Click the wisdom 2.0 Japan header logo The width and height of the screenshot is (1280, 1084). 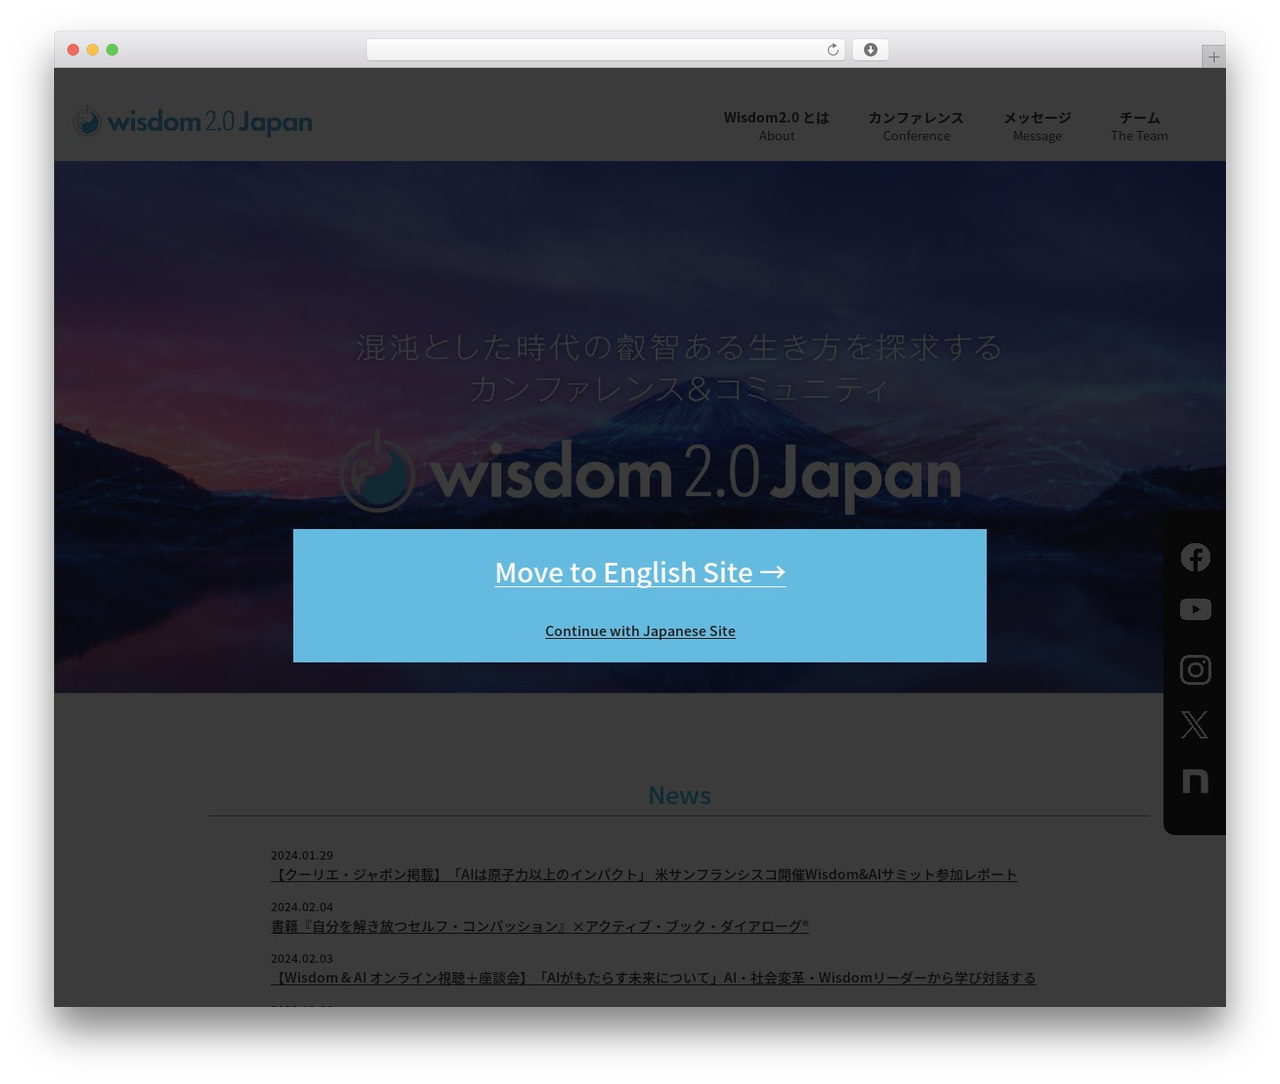pyautogui.click(x=192, y=121)
